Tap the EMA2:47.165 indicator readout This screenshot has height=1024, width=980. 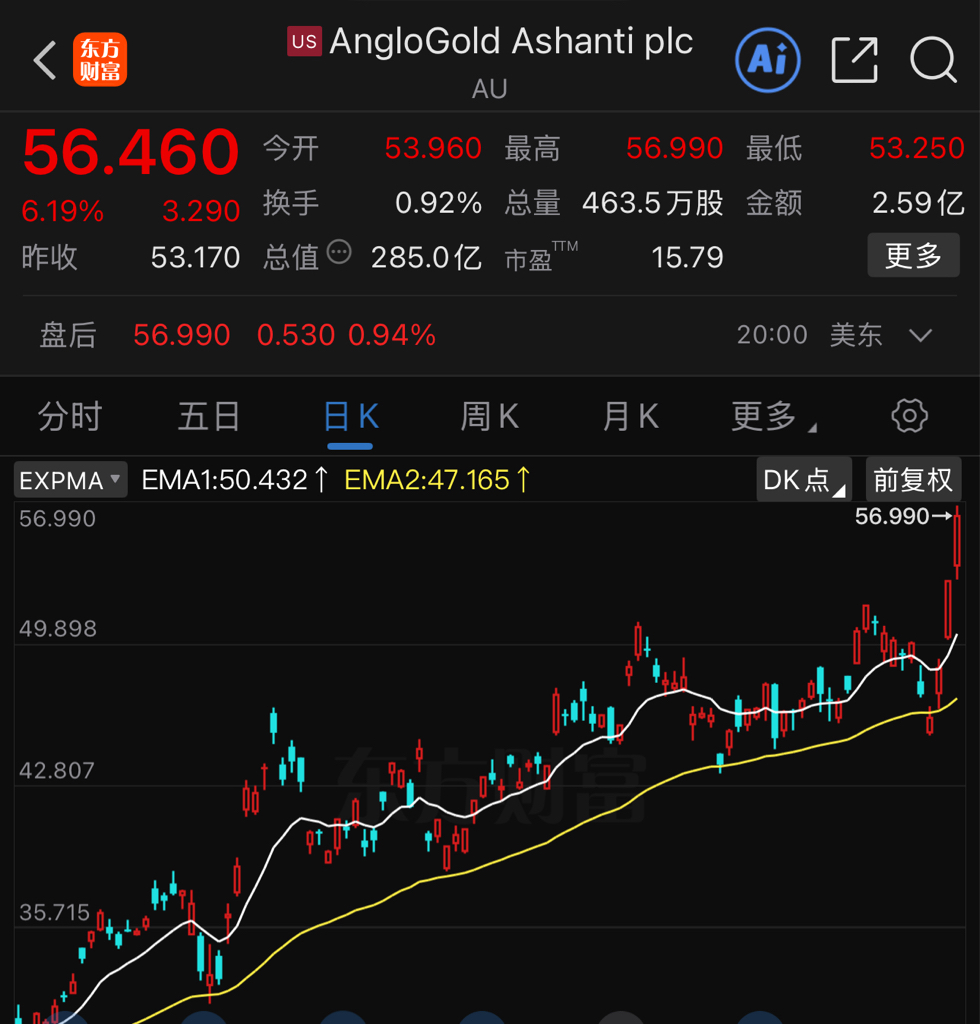[x=437, y=480]
